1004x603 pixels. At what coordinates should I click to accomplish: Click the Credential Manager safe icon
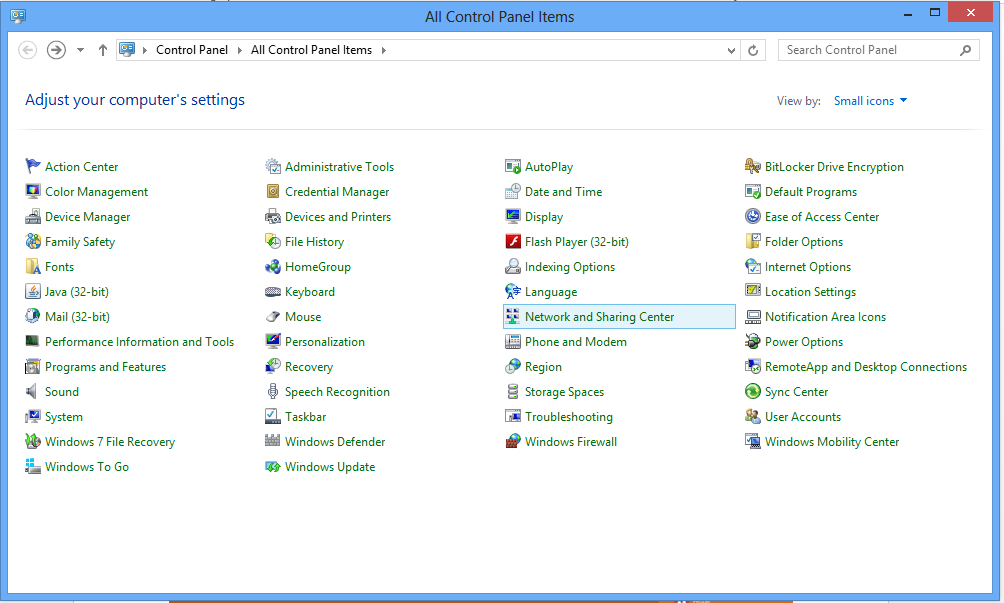click(x=273, y=191)
